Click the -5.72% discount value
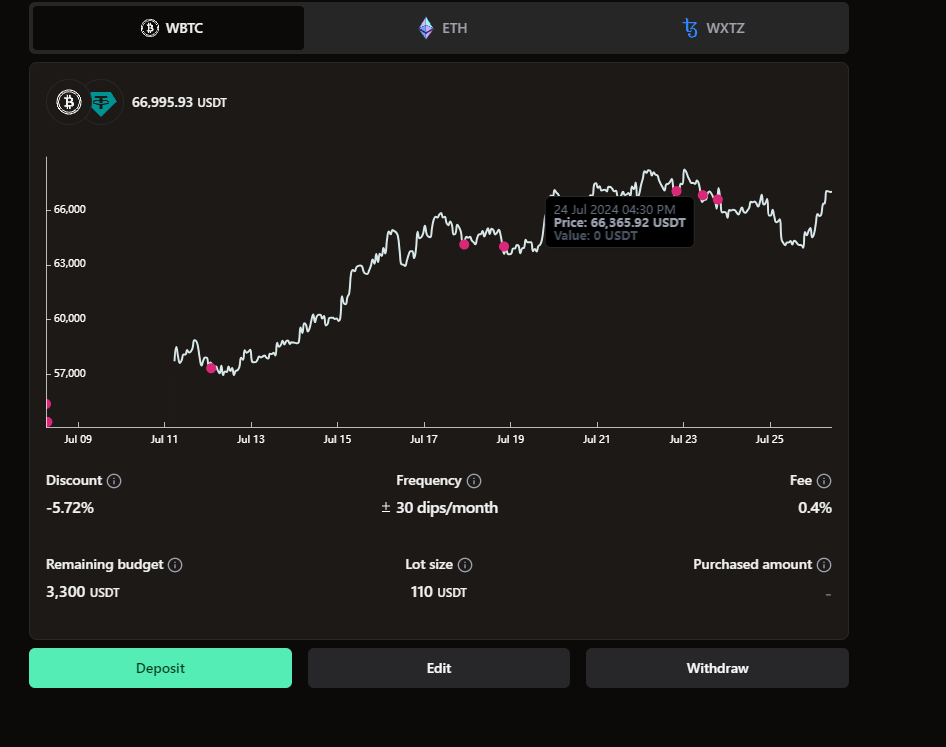This screenshot has height=747, width=946. coord(70,508)
